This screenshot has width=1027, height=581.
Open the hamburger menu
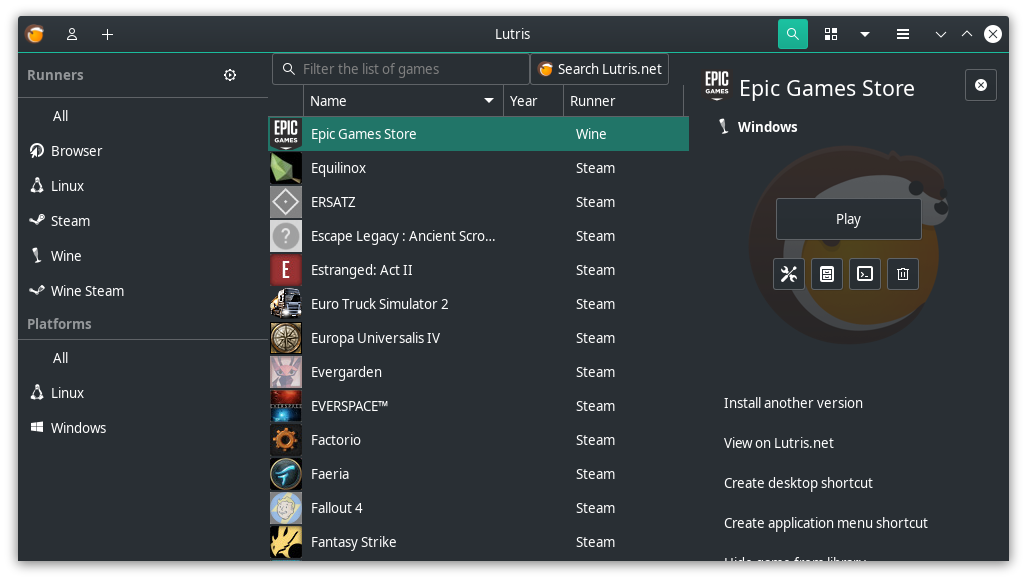click(903, 34)
